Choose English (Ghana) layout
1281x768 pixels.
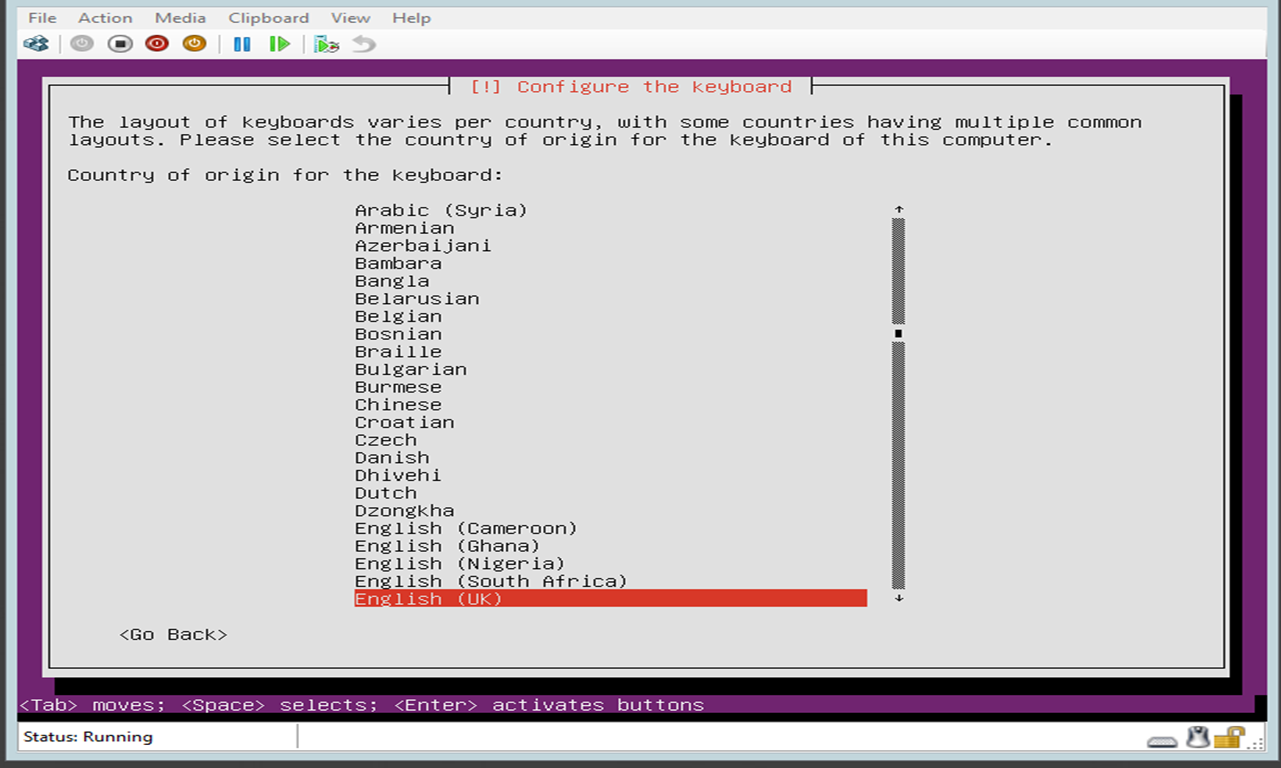coord(611,546)
